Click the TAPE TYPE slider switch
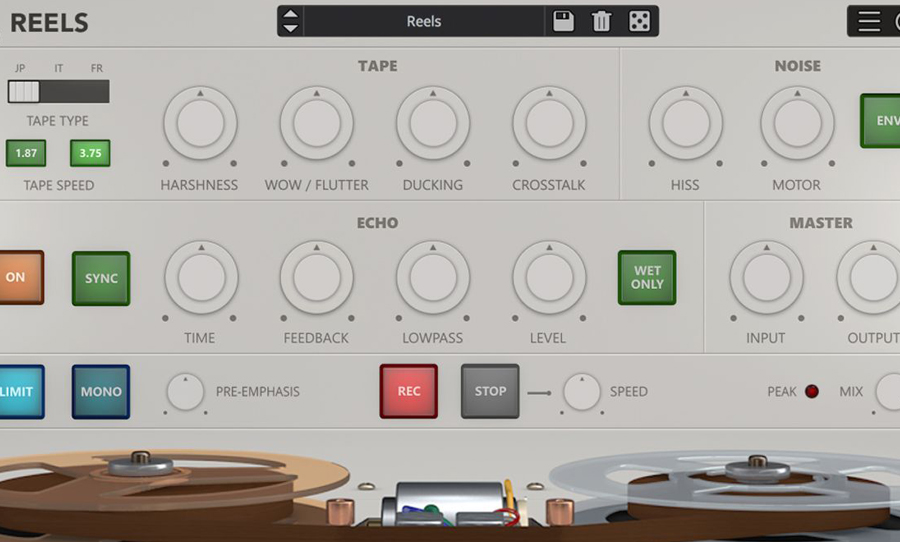The image size is (900, 542). coord(58,92)
